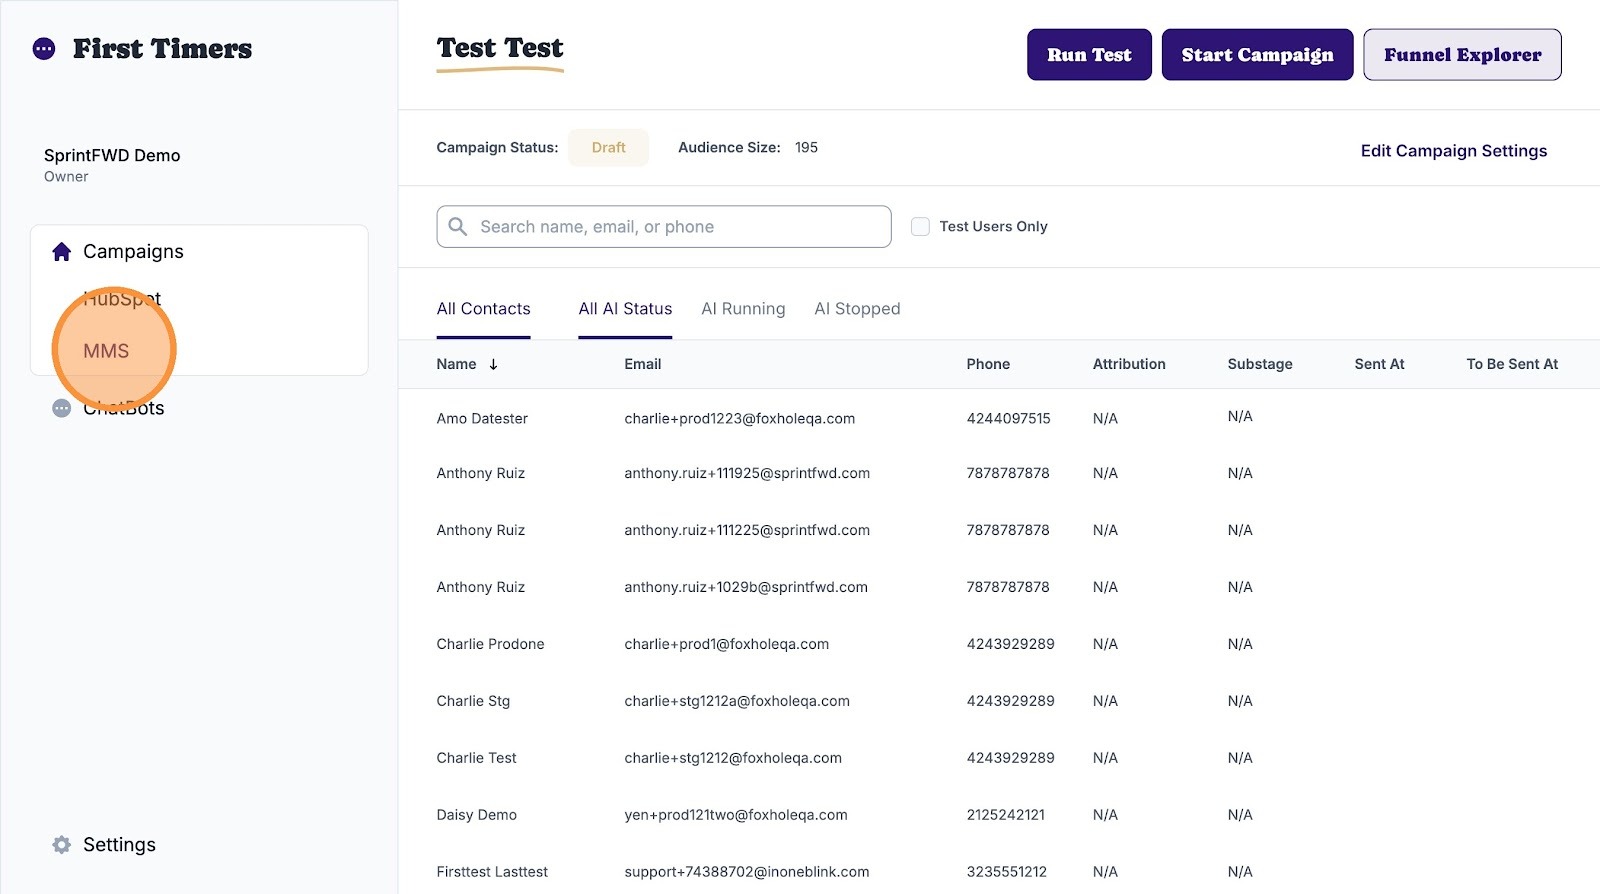Click the Draft status badge
This screenshot has width=1600, height=894.
pyautogui.click(x=609, y=148)
